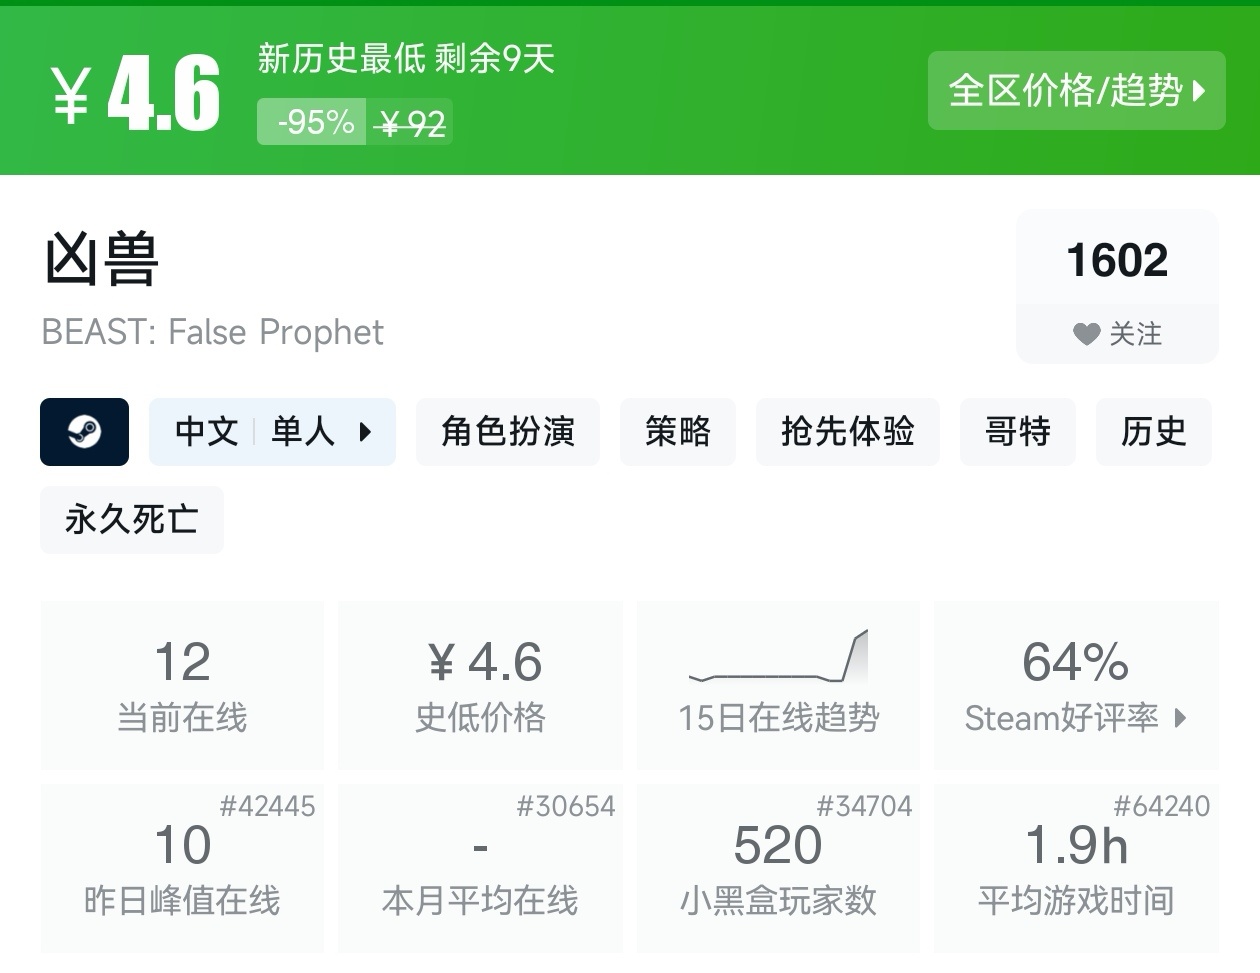Tap the 小黑盒玩家数 stat card
The height and width of the screenshot is (973, 1260).
(x=778, y=868)
